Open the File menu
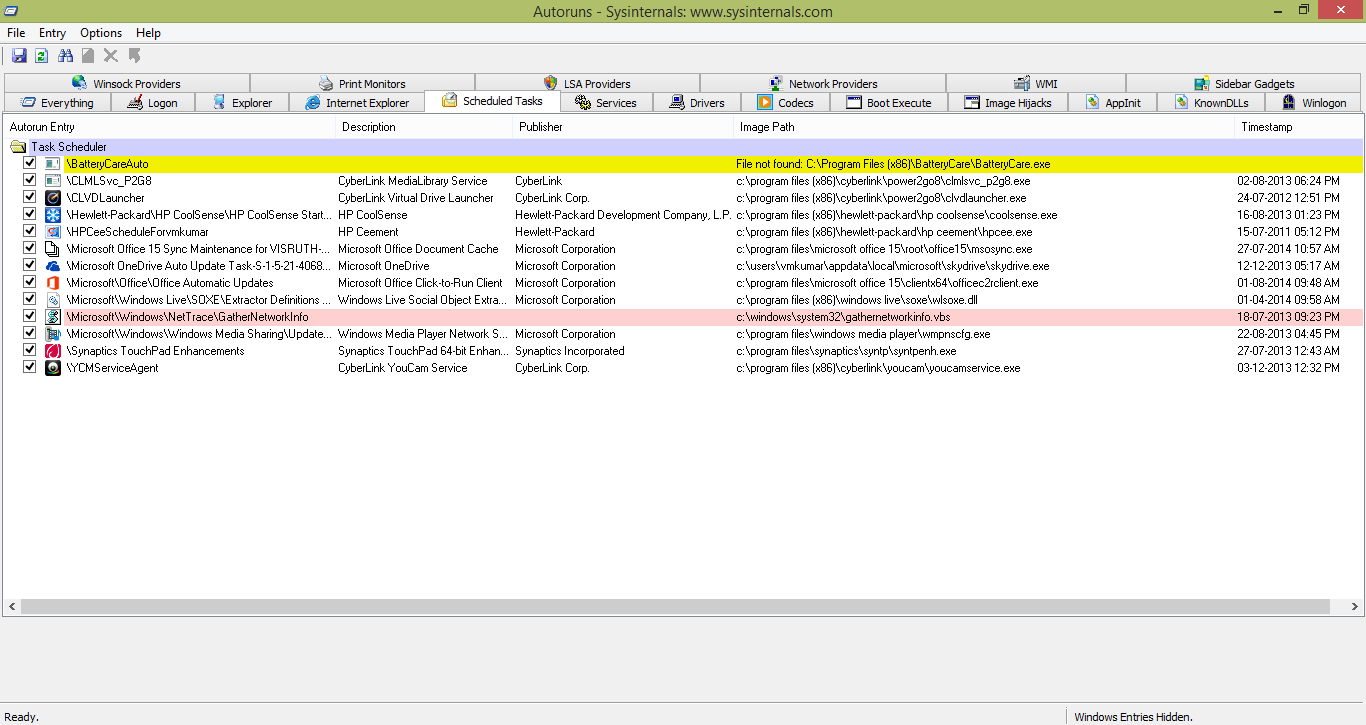 point(16,33)
